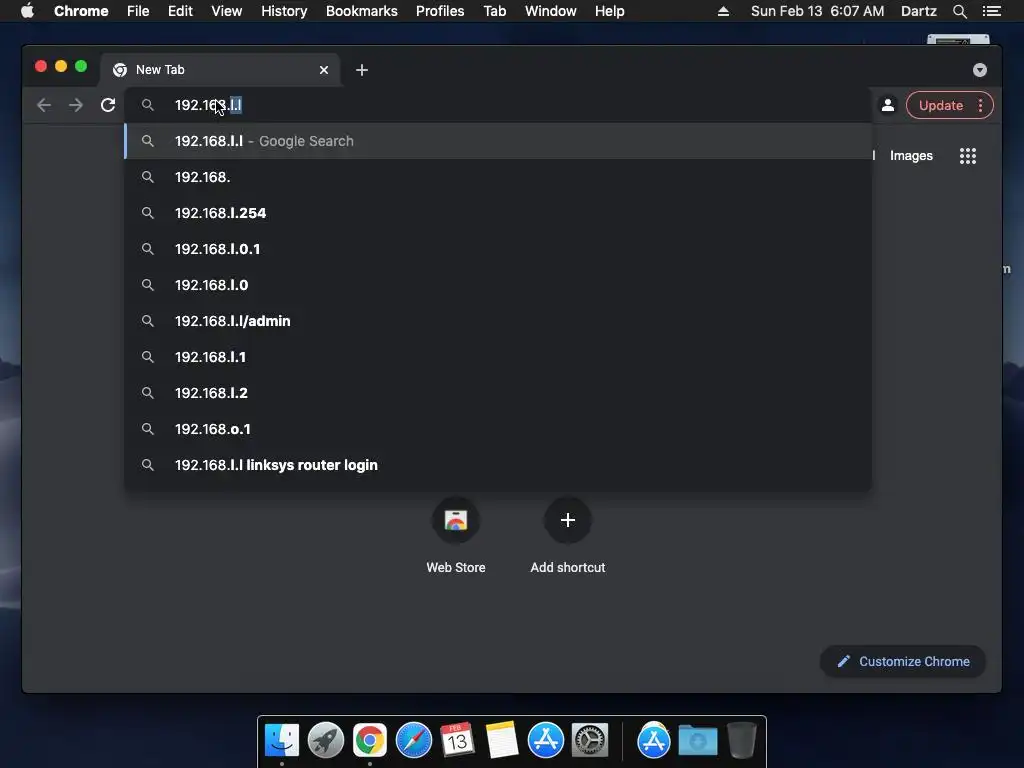
Task: Select the suggestion 192.168.
Action: click(498, 177)
